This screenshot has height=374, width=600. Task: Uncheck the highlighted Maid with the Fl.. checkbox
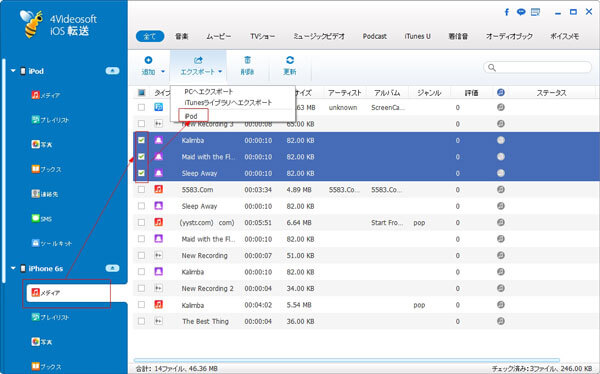pos(141,157)
